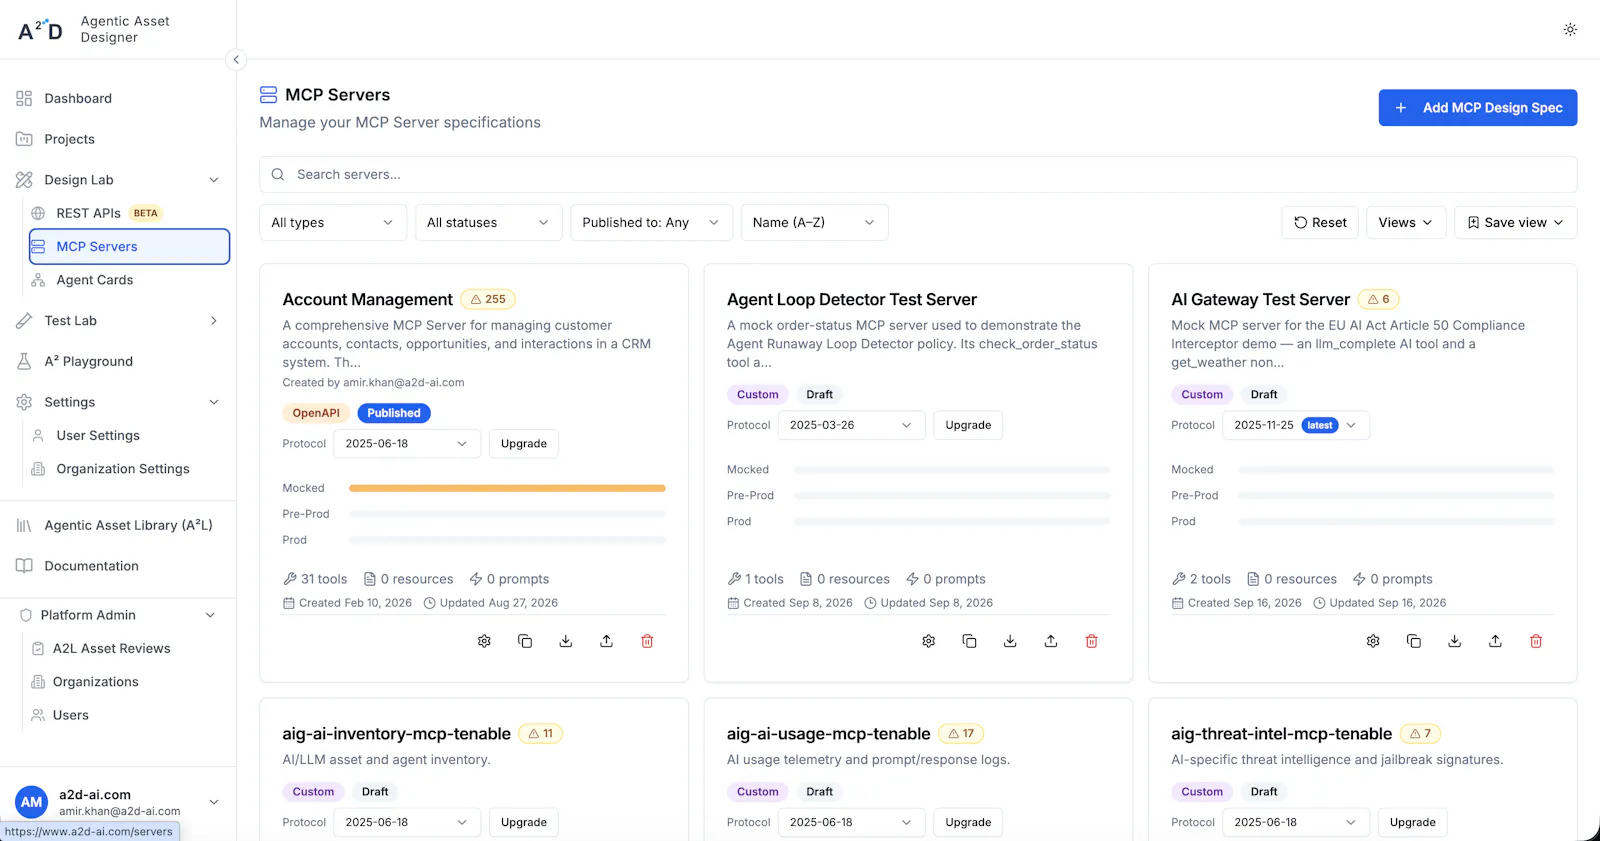
Task: Open AI Gateway protocol 2025-11-25 dropdown
Action: pyautogui.click(x=1296, y=425)
